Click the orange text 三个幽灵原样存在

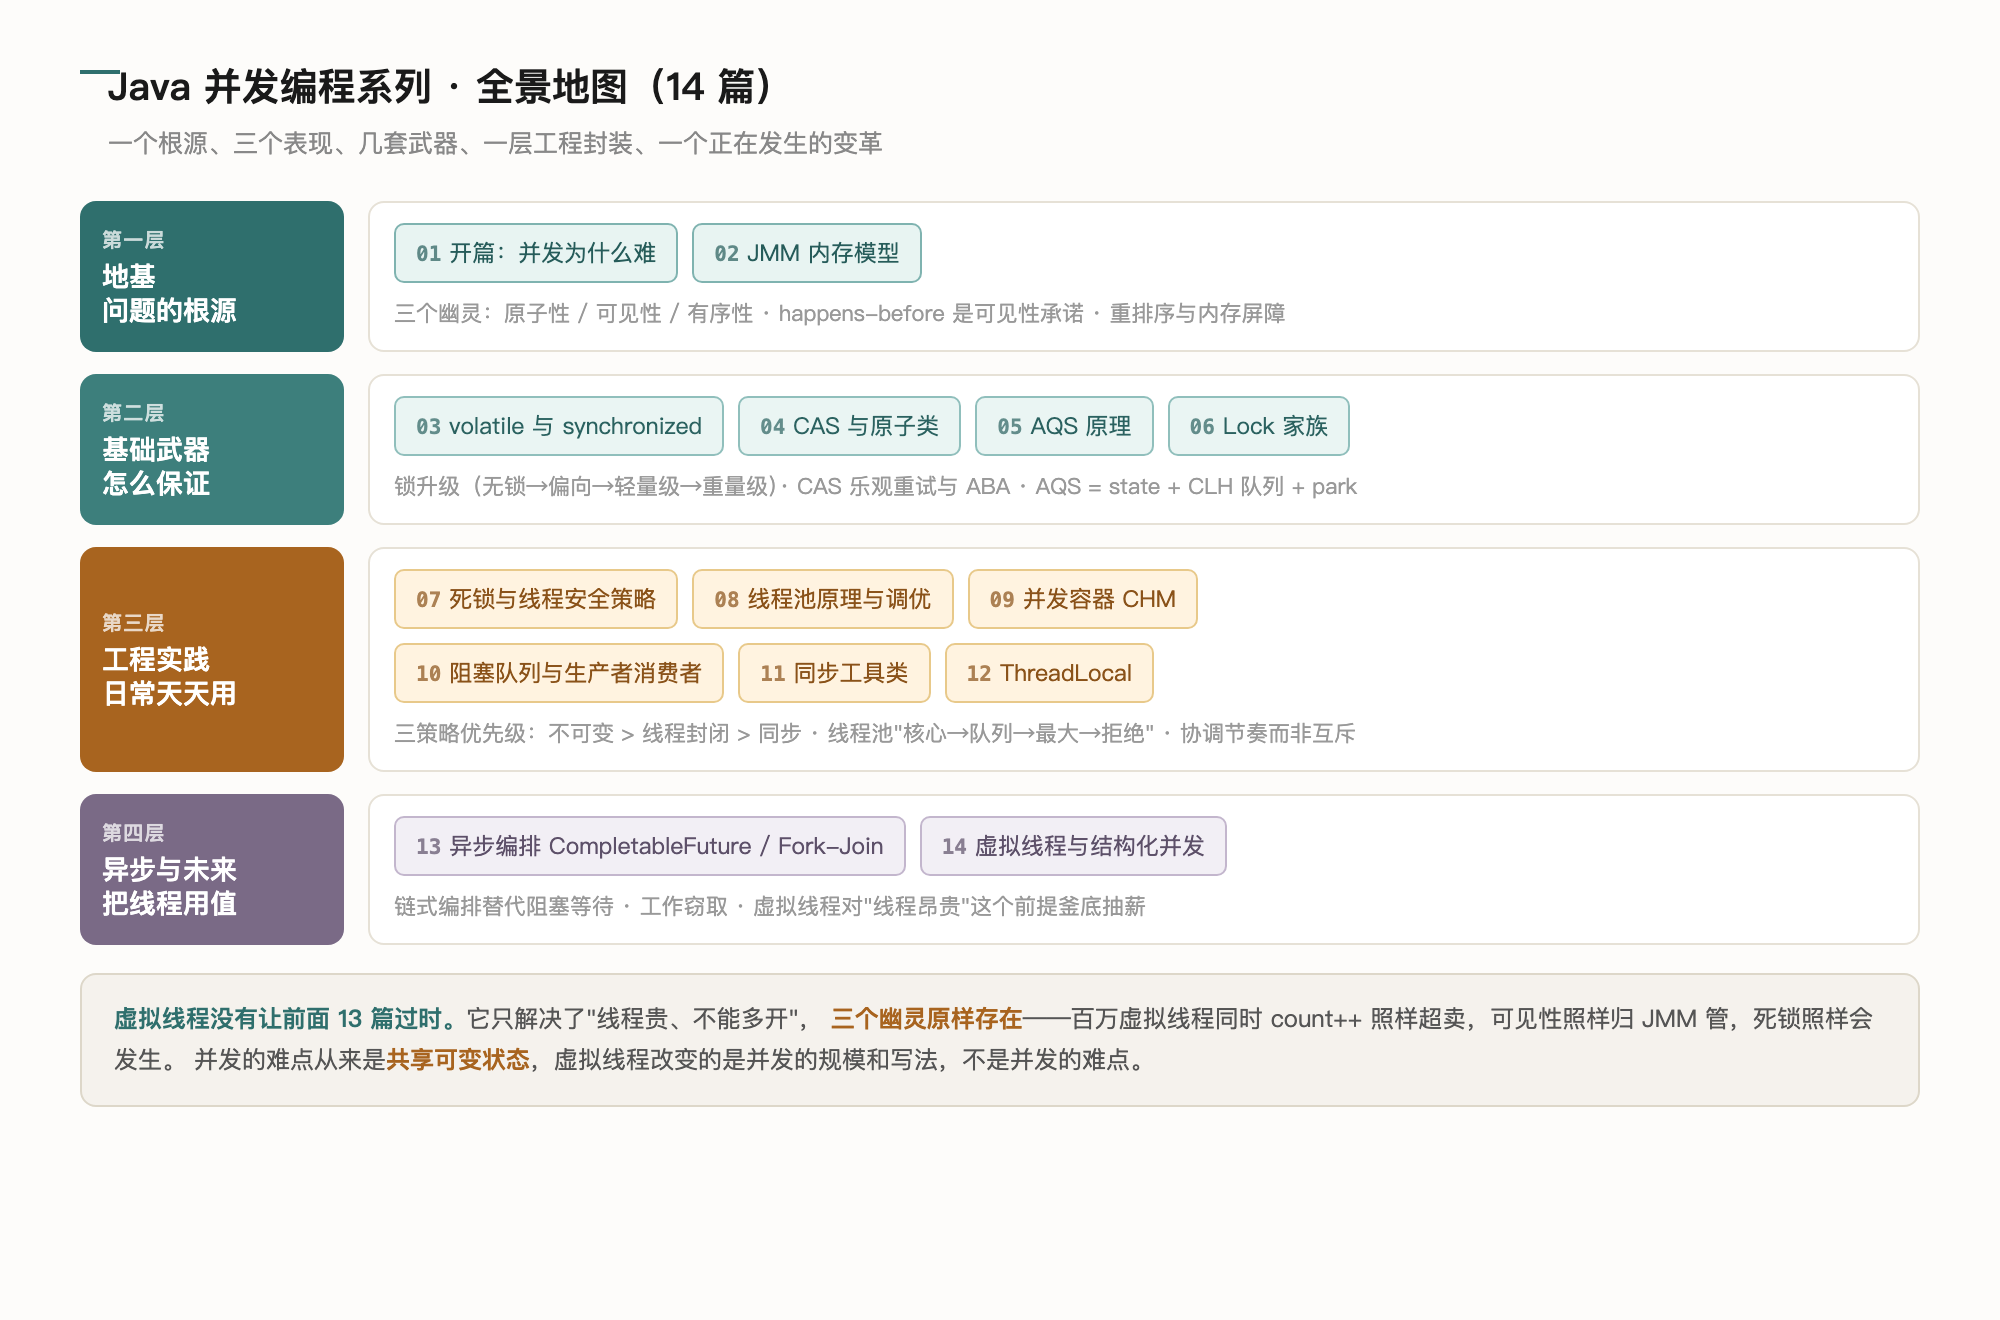927,1019
